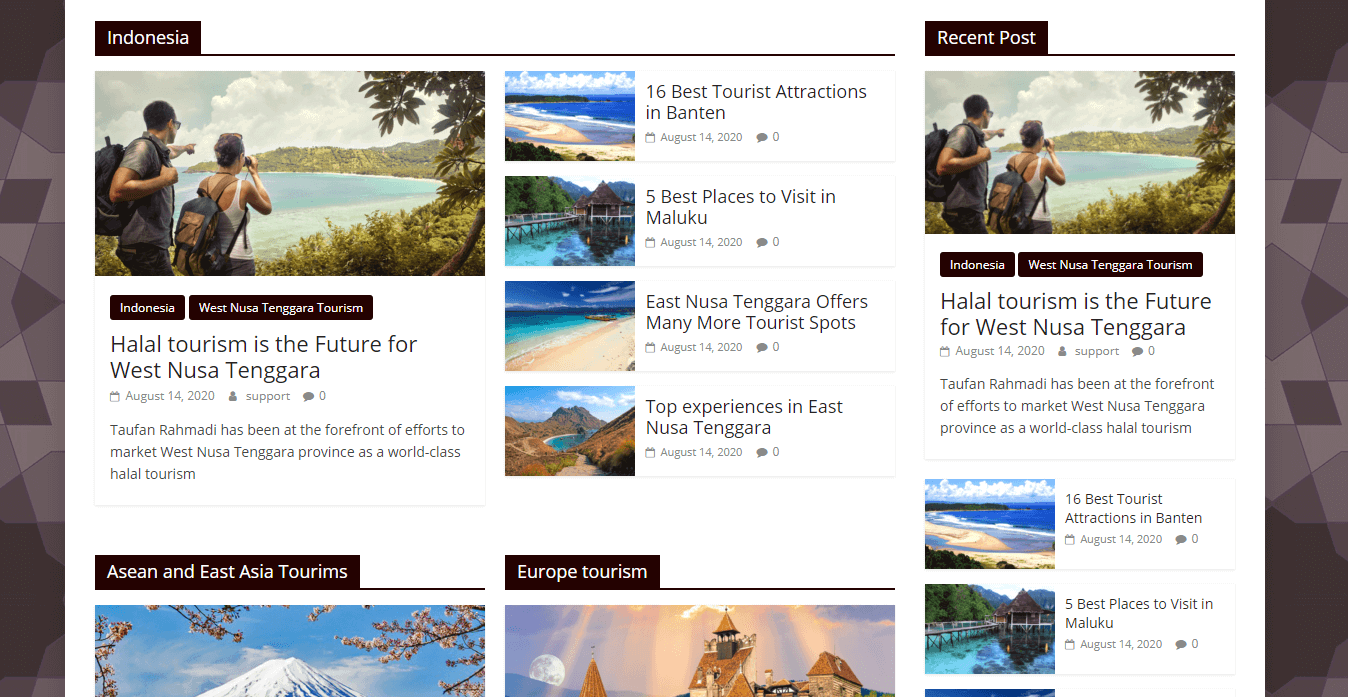Viewport: 1348px width, 697px height.
Task: Click comment icon beside sidebar 16 Best Tourist Attractions
Action: click(1181, 539)
